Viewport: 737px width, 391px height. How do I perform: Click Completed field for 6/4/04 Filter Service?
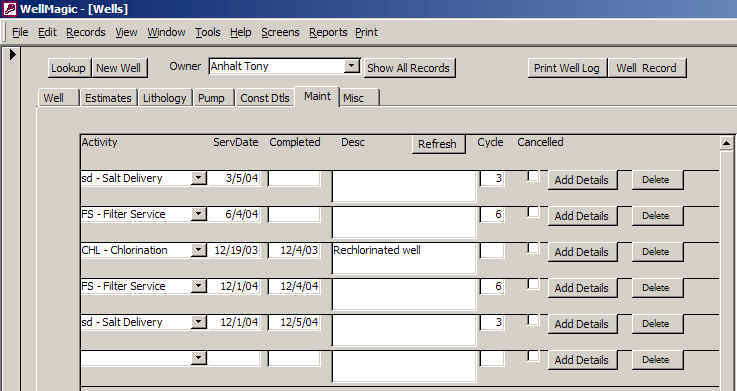tap(295, 215)
